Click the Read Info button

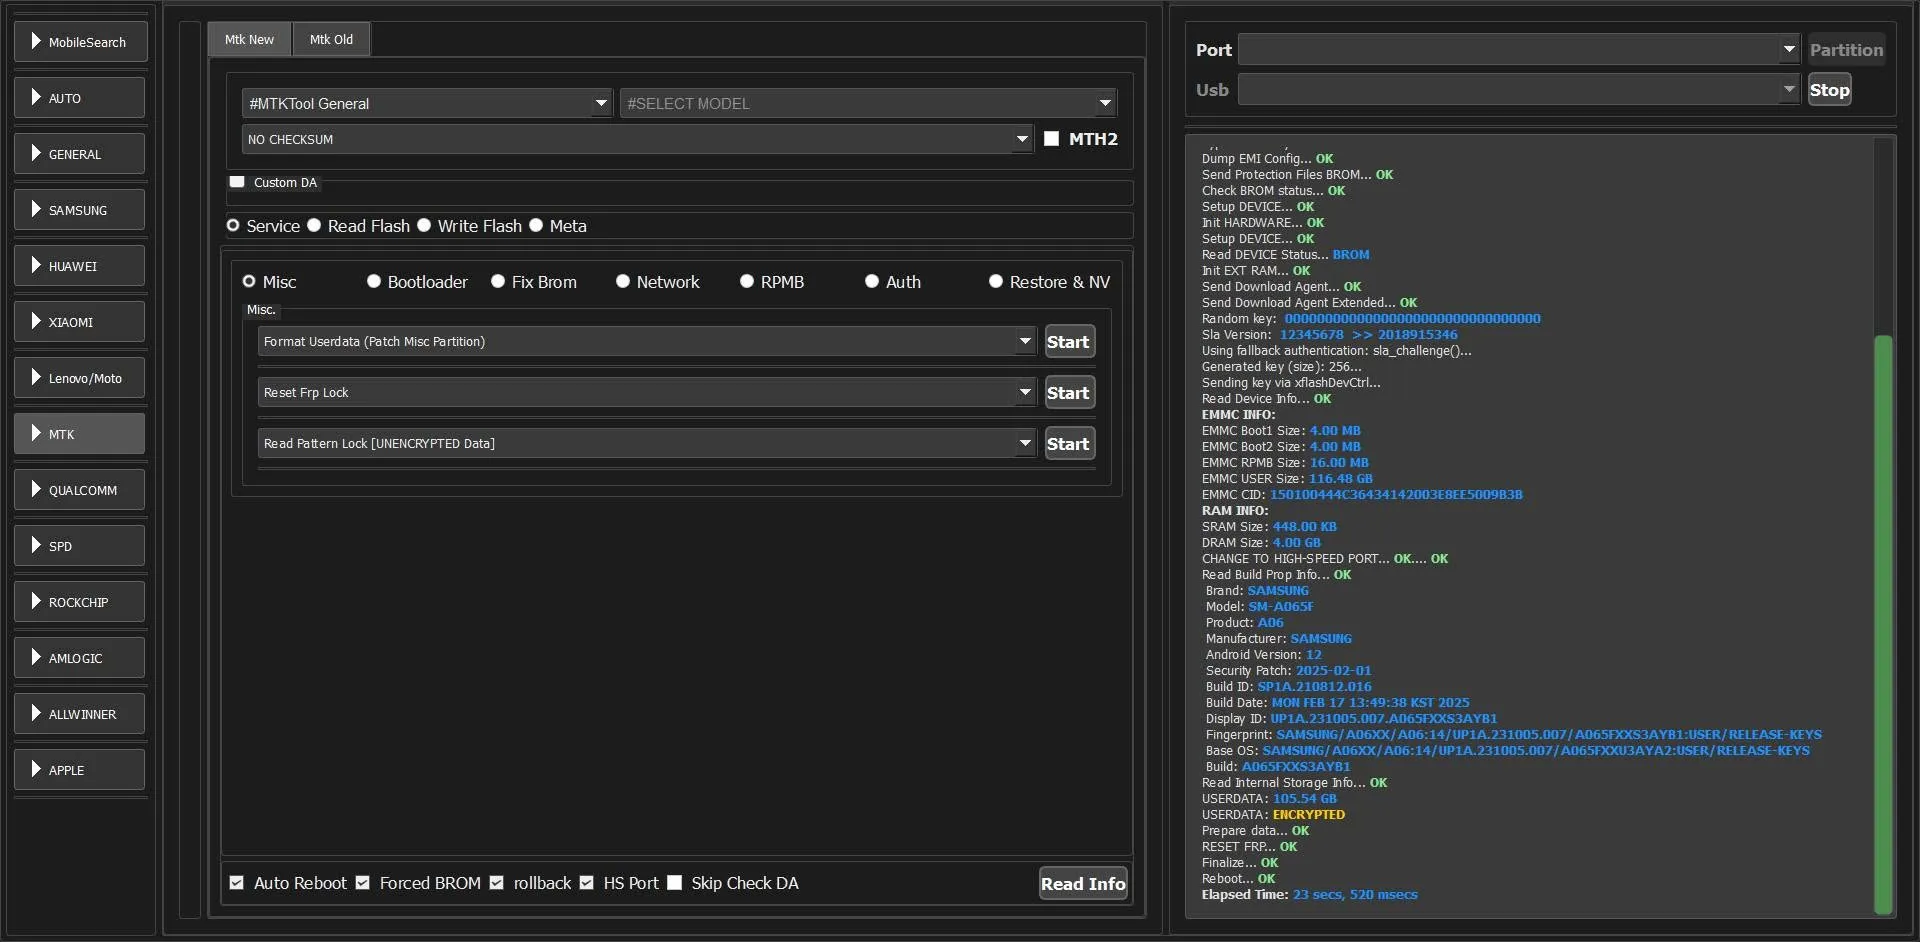pos(1083,883)
